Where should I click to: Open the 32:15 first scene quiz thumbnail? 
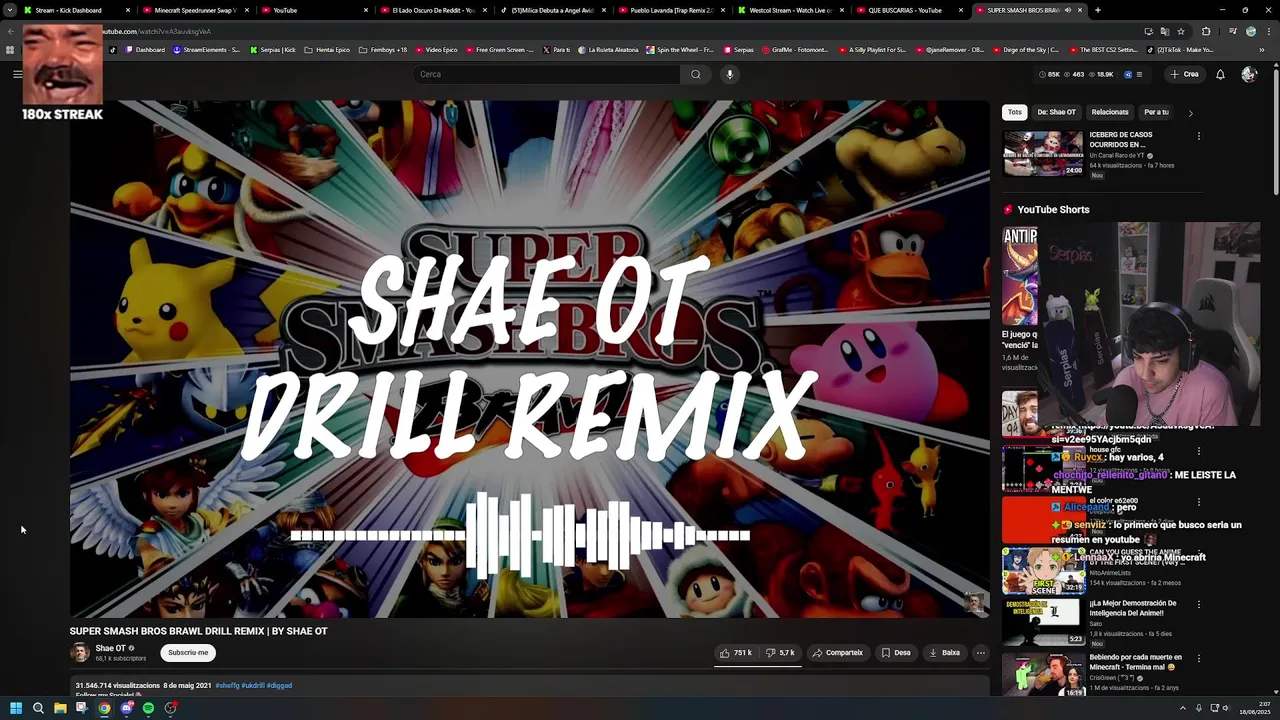click(1043, 571)
